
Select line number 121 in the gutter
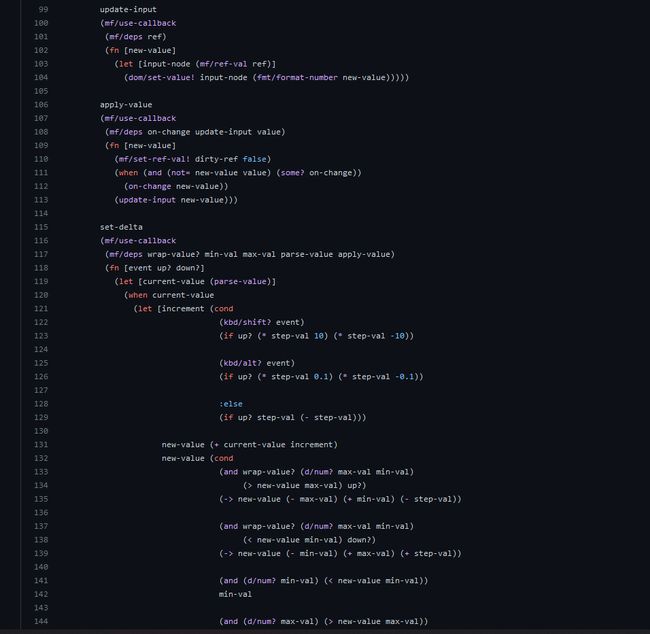[40, 308]
